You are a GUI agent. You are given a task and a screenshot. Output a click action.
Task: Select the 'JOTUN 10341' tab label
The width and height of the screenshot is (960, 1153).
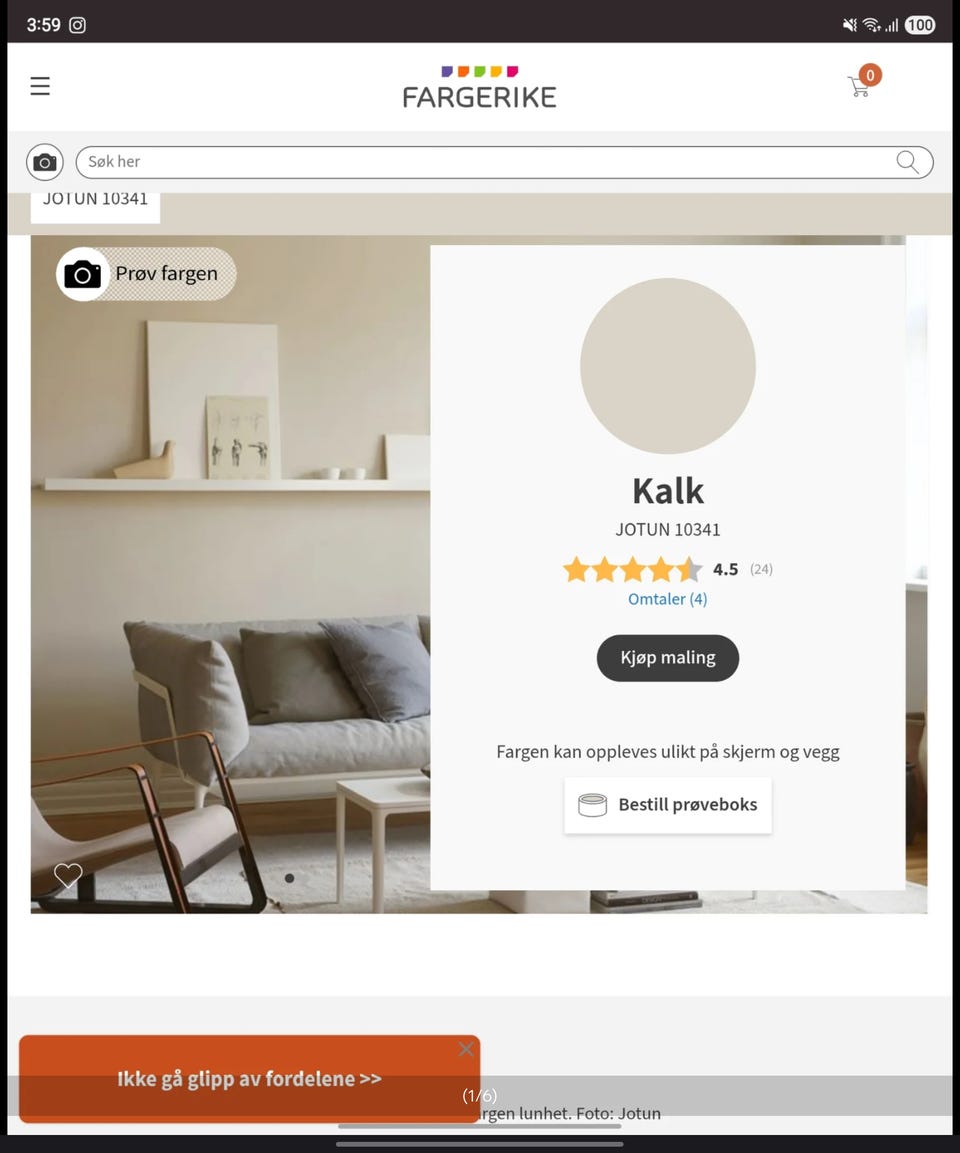(96, 201)
